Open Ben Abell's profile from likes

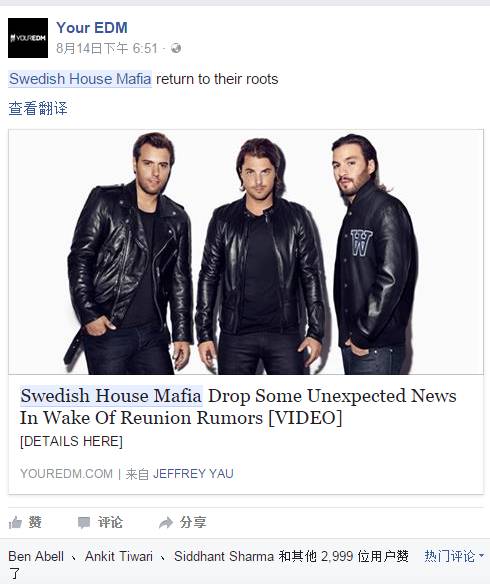click(x=36, y=556)
